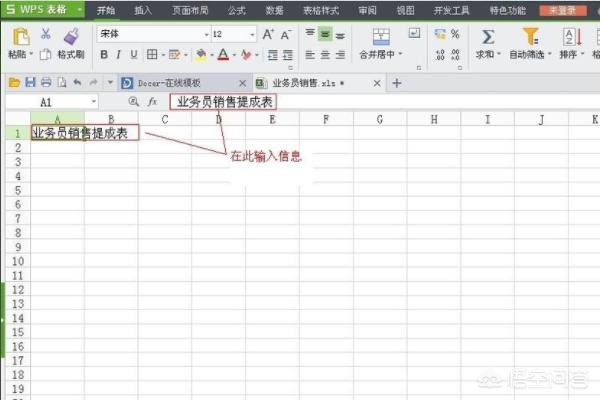
Task: Click the bottom vertical align icon
Action: [x=340, y=35]
